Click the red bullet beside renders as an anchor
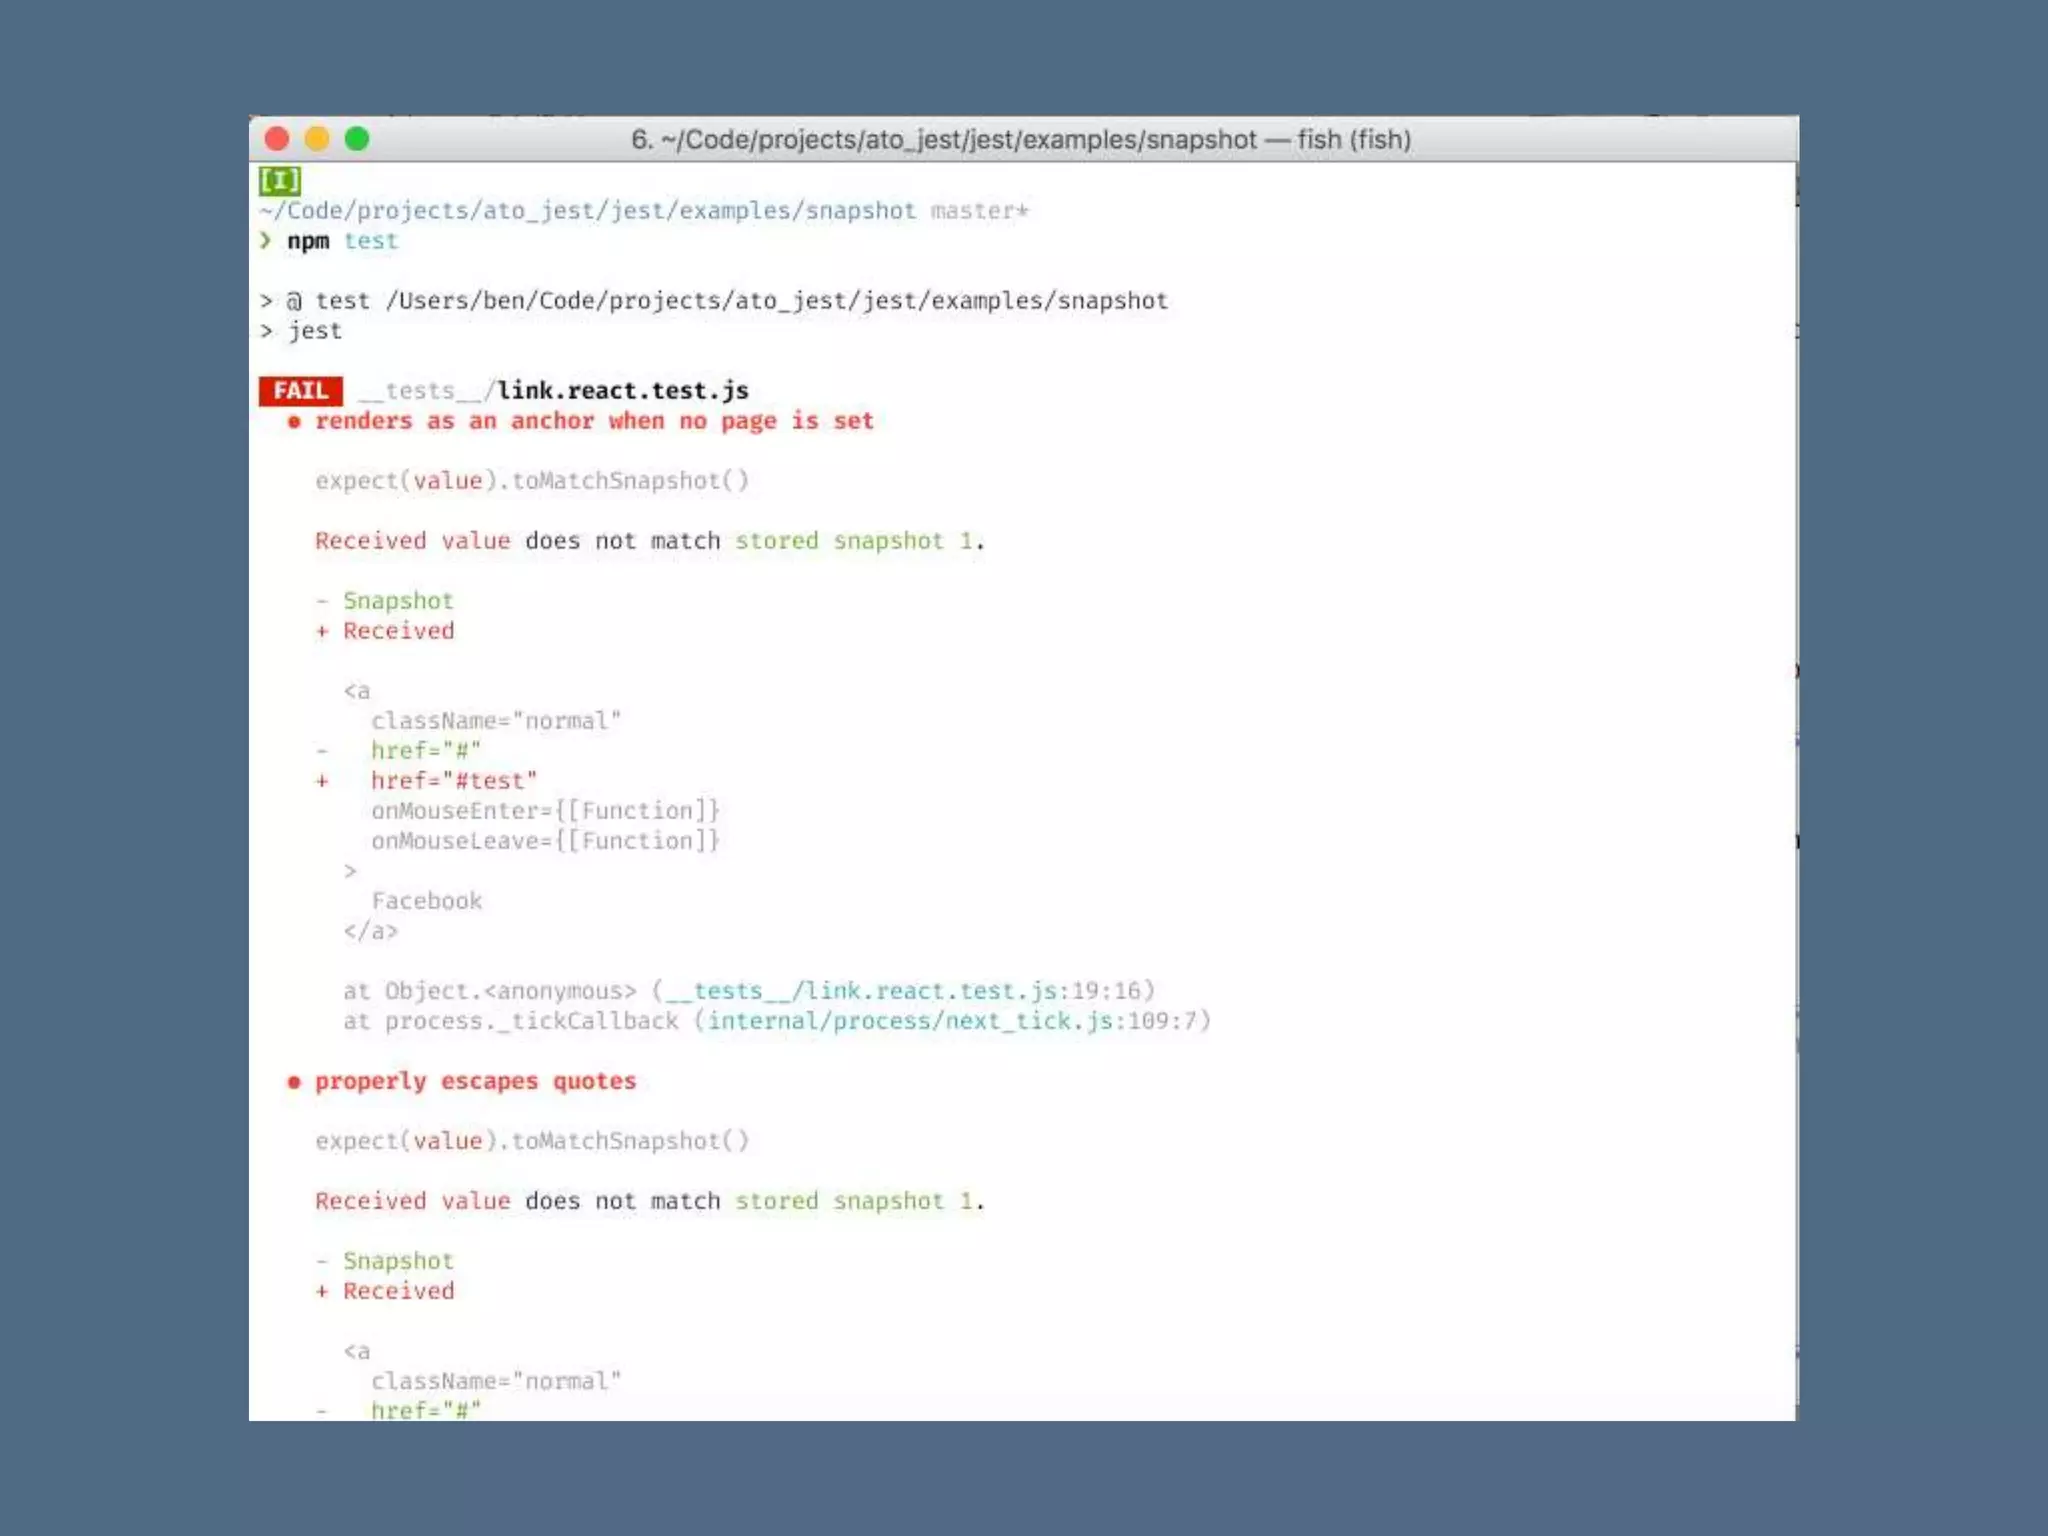This screenshot has height=1536, width=2048. click(294, 422)
